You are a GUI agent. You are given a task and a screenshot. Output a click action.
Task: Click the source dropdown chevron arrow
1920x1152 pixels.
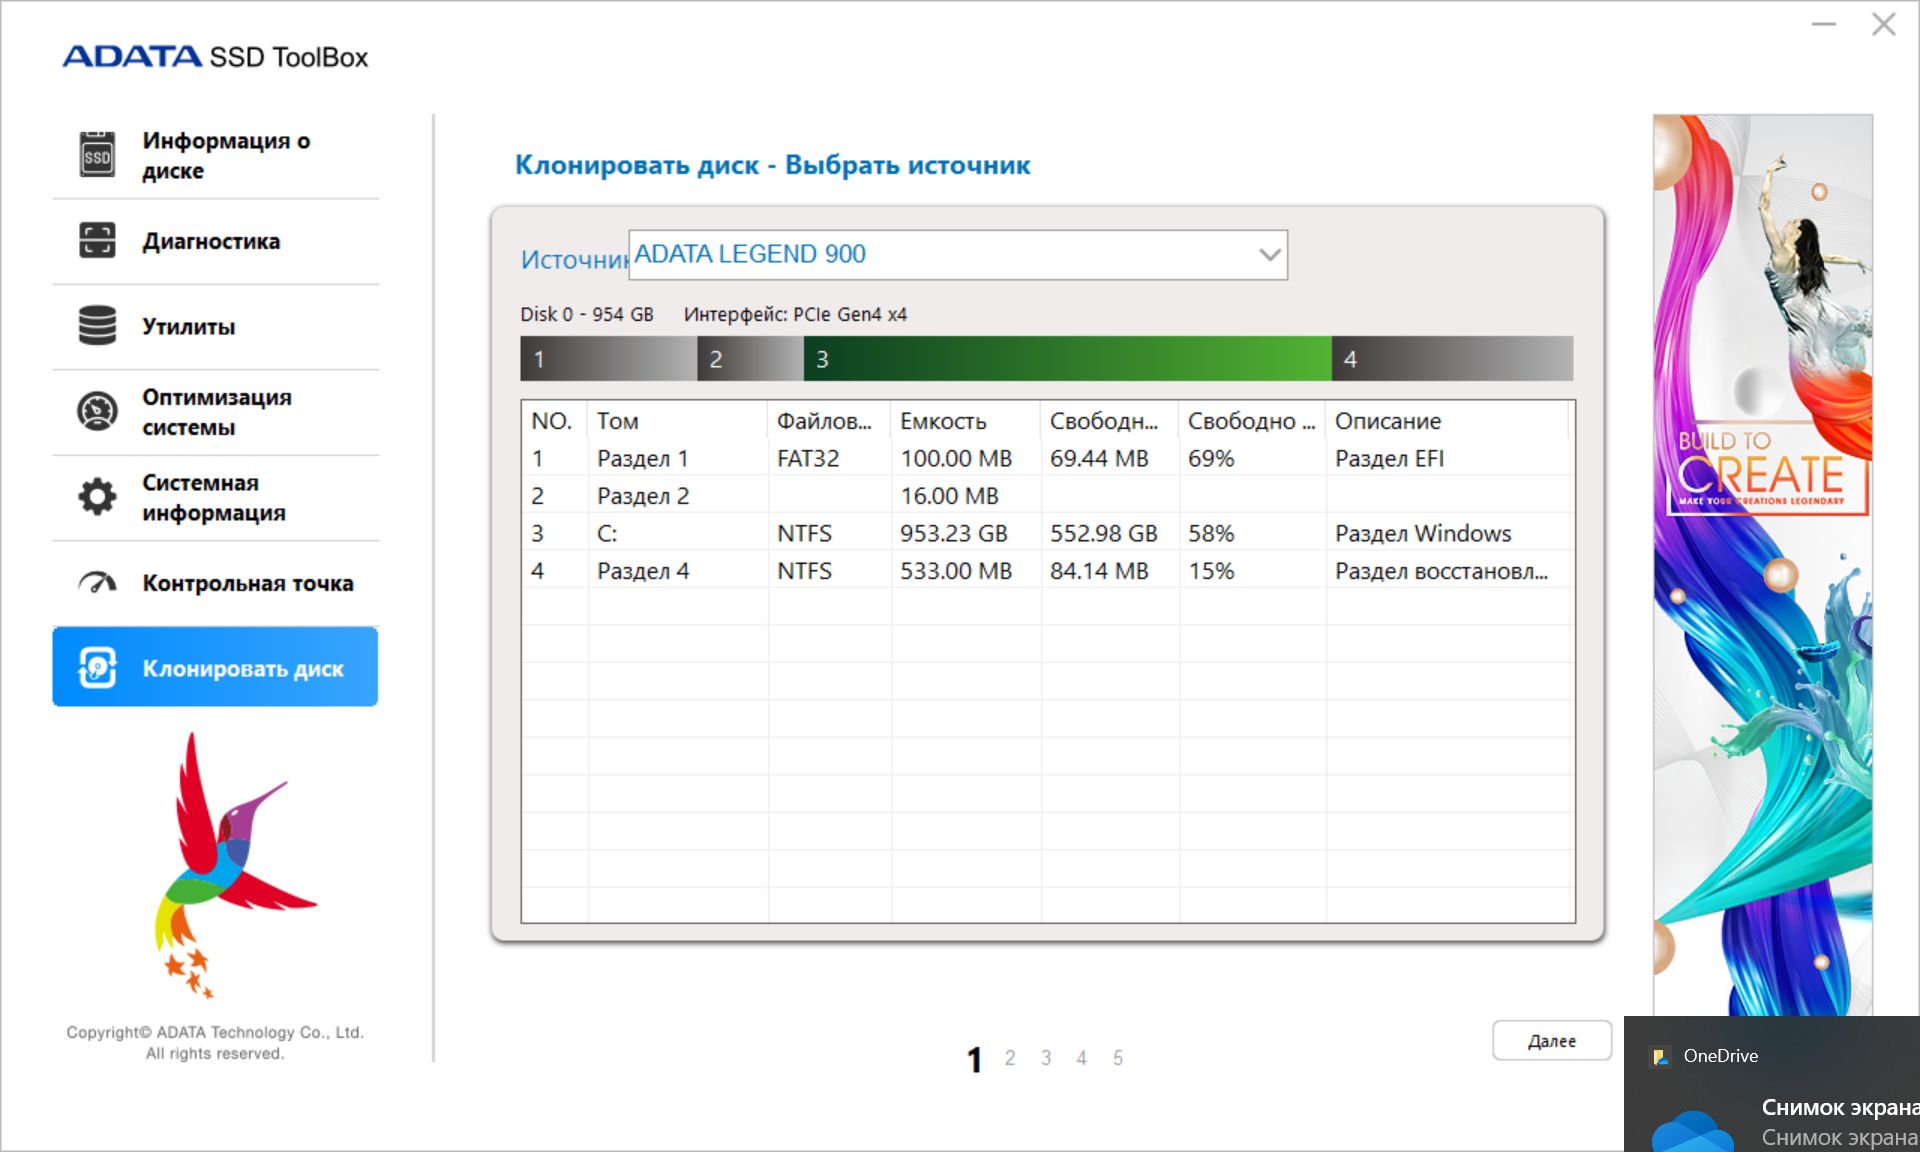[x=1269, y=255]
